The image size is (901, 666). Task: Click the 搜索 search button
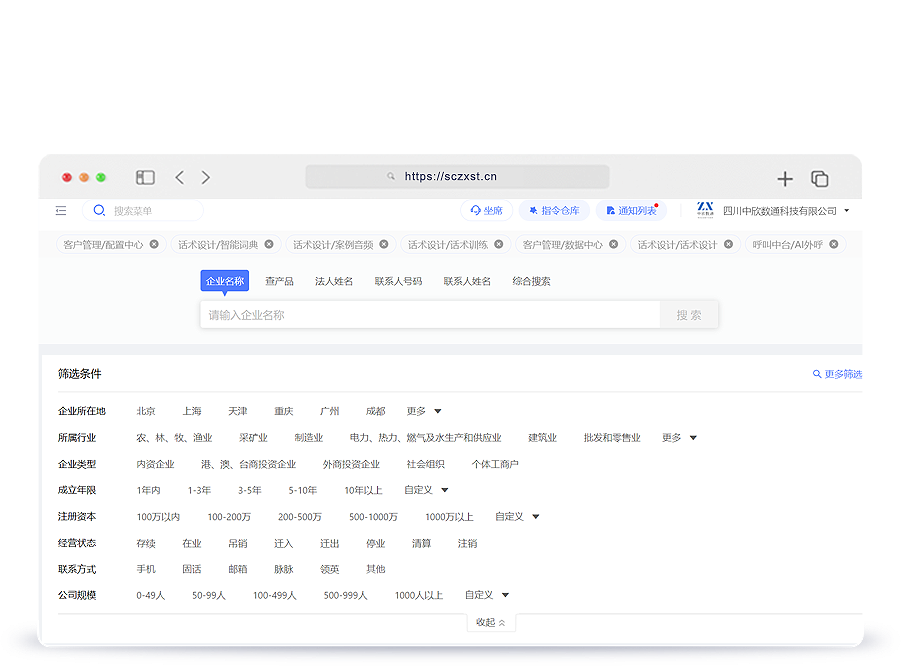tap(689, 315)
